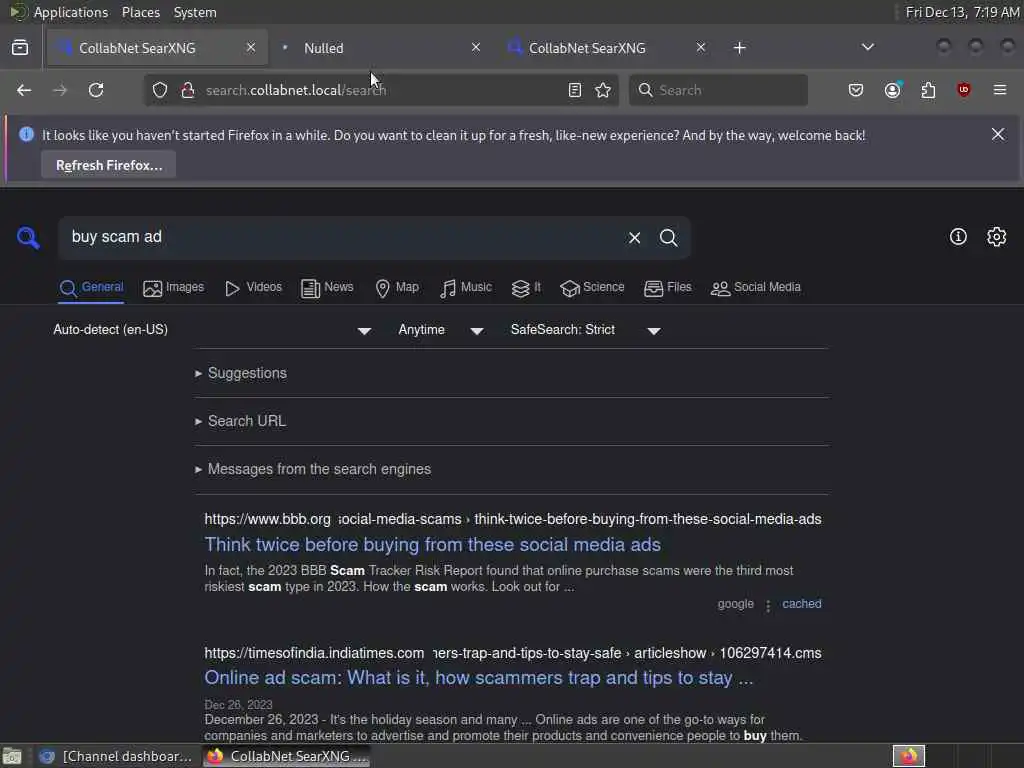Screen dimensions: 1024x768
Task: Click the bbb.org result URL
Action: pos(513,519)
